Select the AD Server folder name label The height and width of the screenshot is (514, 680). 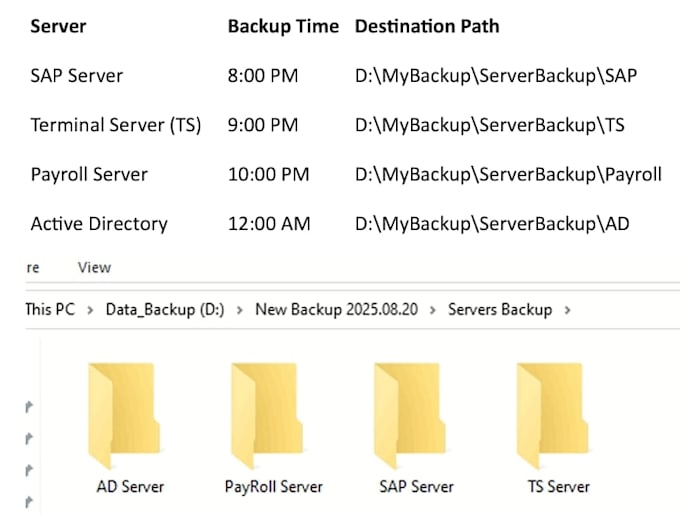tap(130, 487)
